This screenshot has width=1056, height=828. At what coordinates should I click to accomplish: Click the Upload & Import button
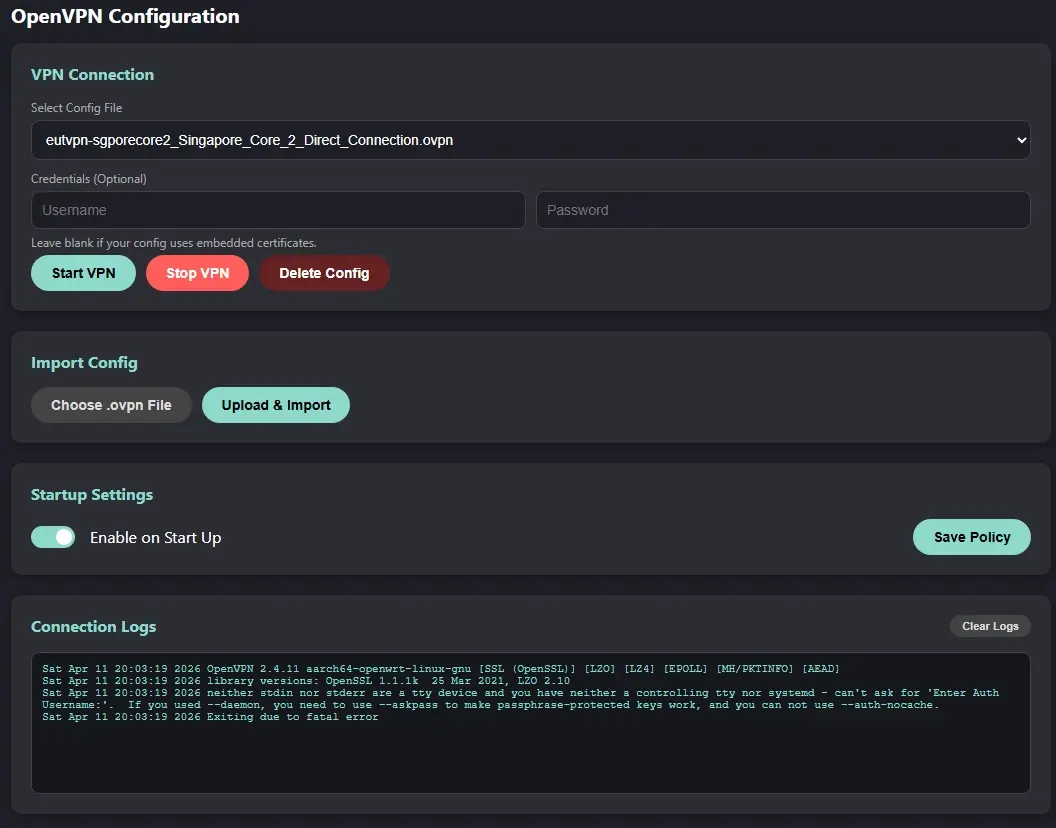point(276,405)
